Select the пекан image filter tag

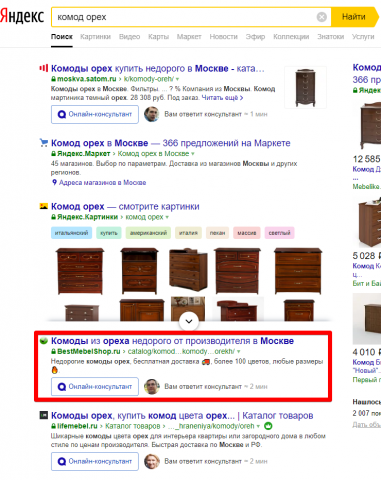[x=217, y=233]
